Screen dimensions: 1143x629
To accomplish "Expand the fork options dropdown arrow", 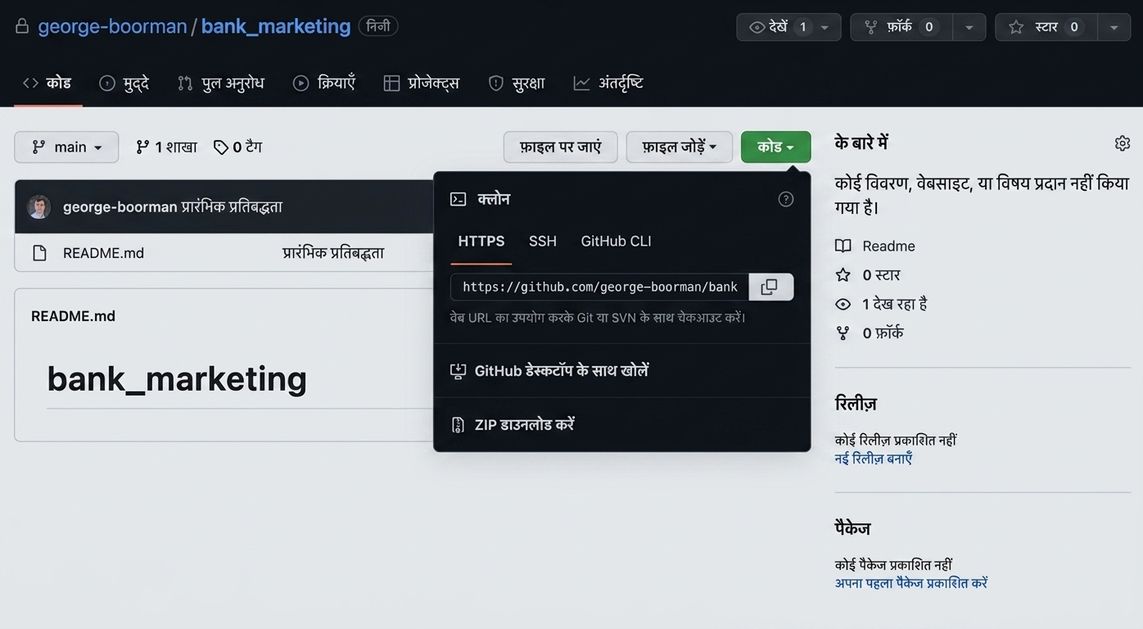I will click(969, 27).
